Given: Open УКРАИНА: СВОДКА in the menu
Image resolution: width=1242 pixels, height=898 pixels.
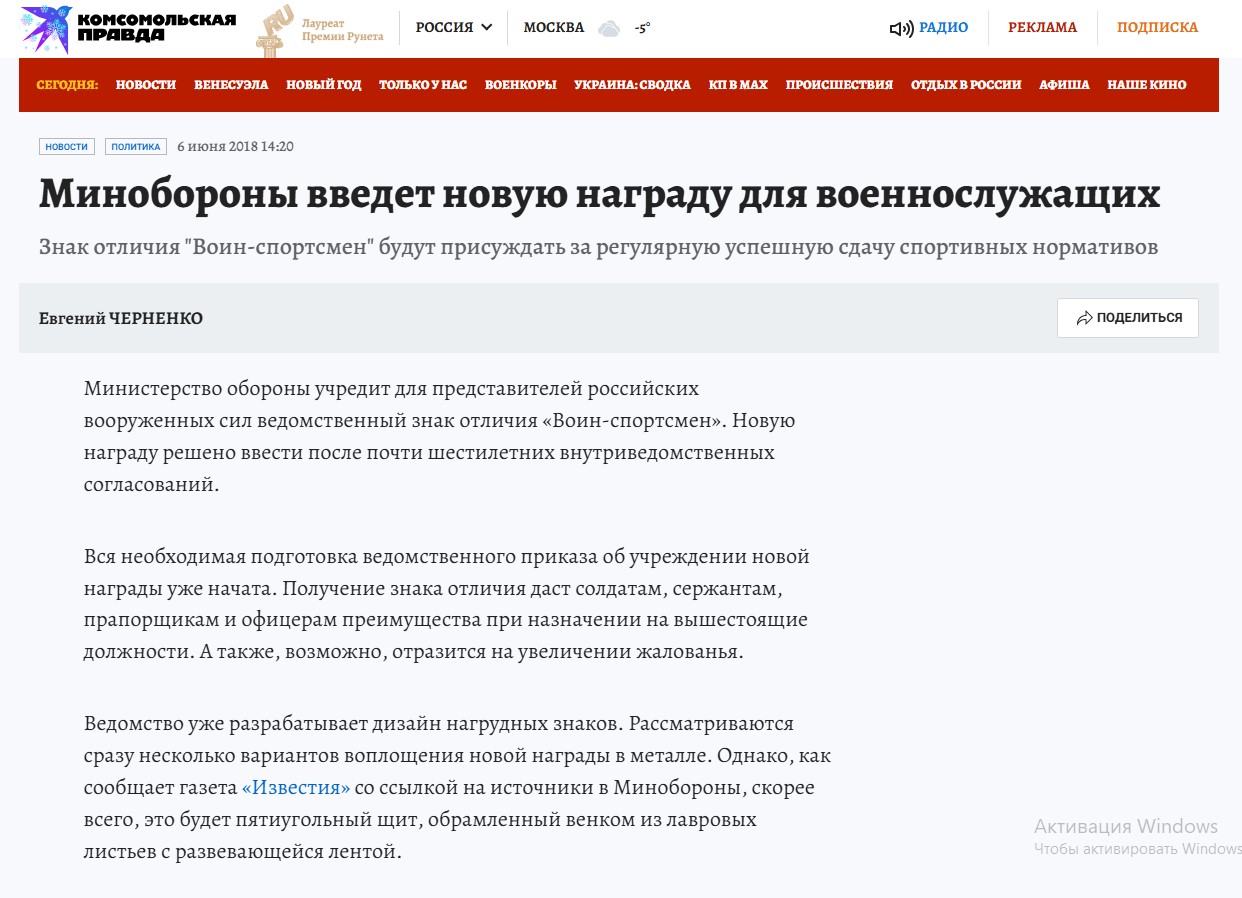Looking at the screenshot, I should click(632, 85).
